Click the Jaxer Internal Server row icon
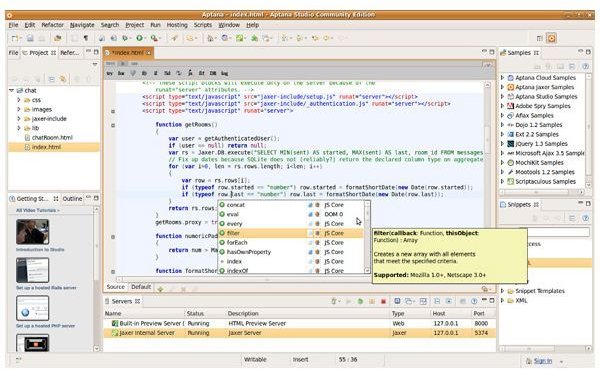 pyautogui.click(x=114, y=333)
